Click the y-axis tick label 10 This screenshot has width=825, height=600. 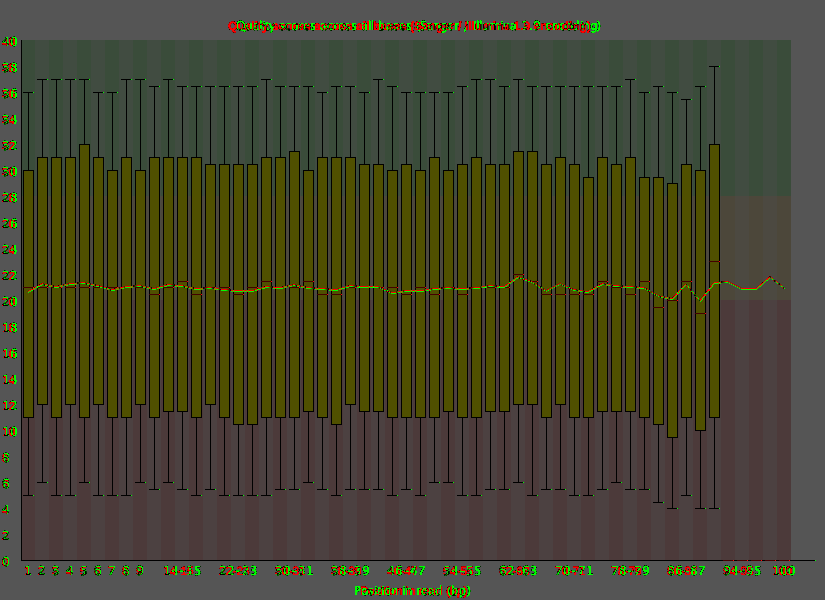9,431
